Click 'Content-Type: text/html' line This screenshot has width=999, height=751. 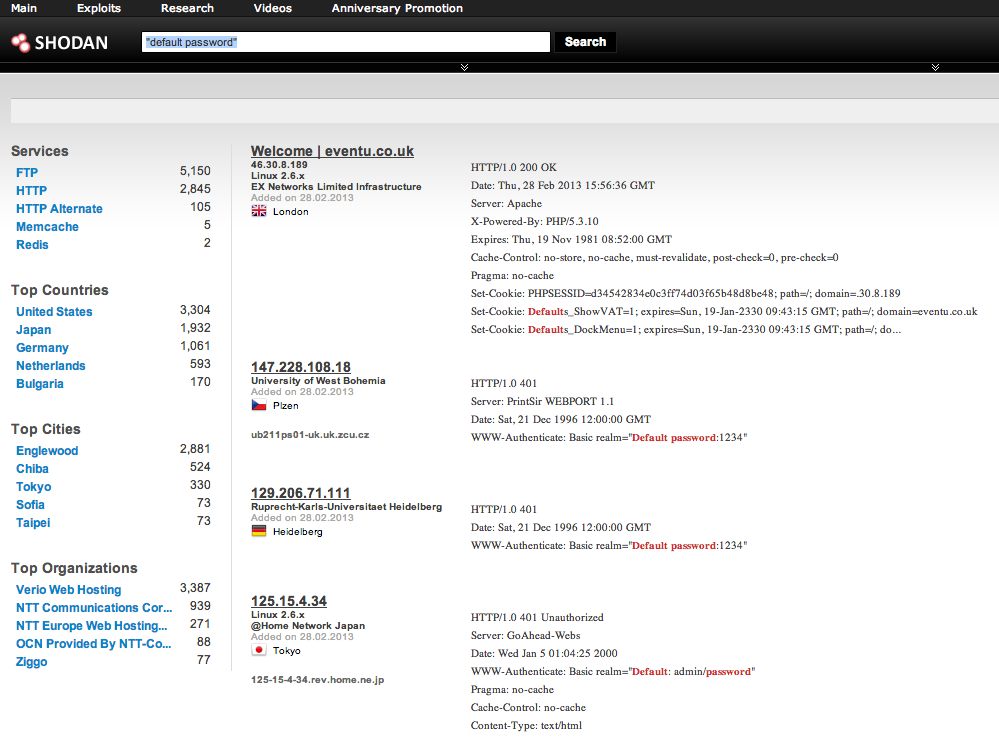526,725
